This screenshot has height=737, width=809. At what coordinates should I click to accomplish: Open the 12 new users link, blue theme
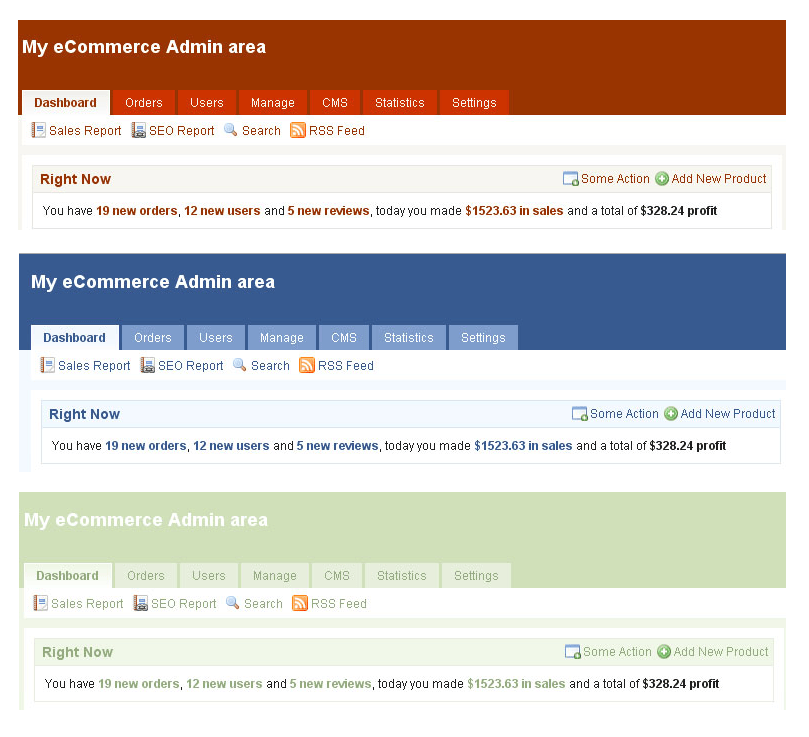point(231,446)
